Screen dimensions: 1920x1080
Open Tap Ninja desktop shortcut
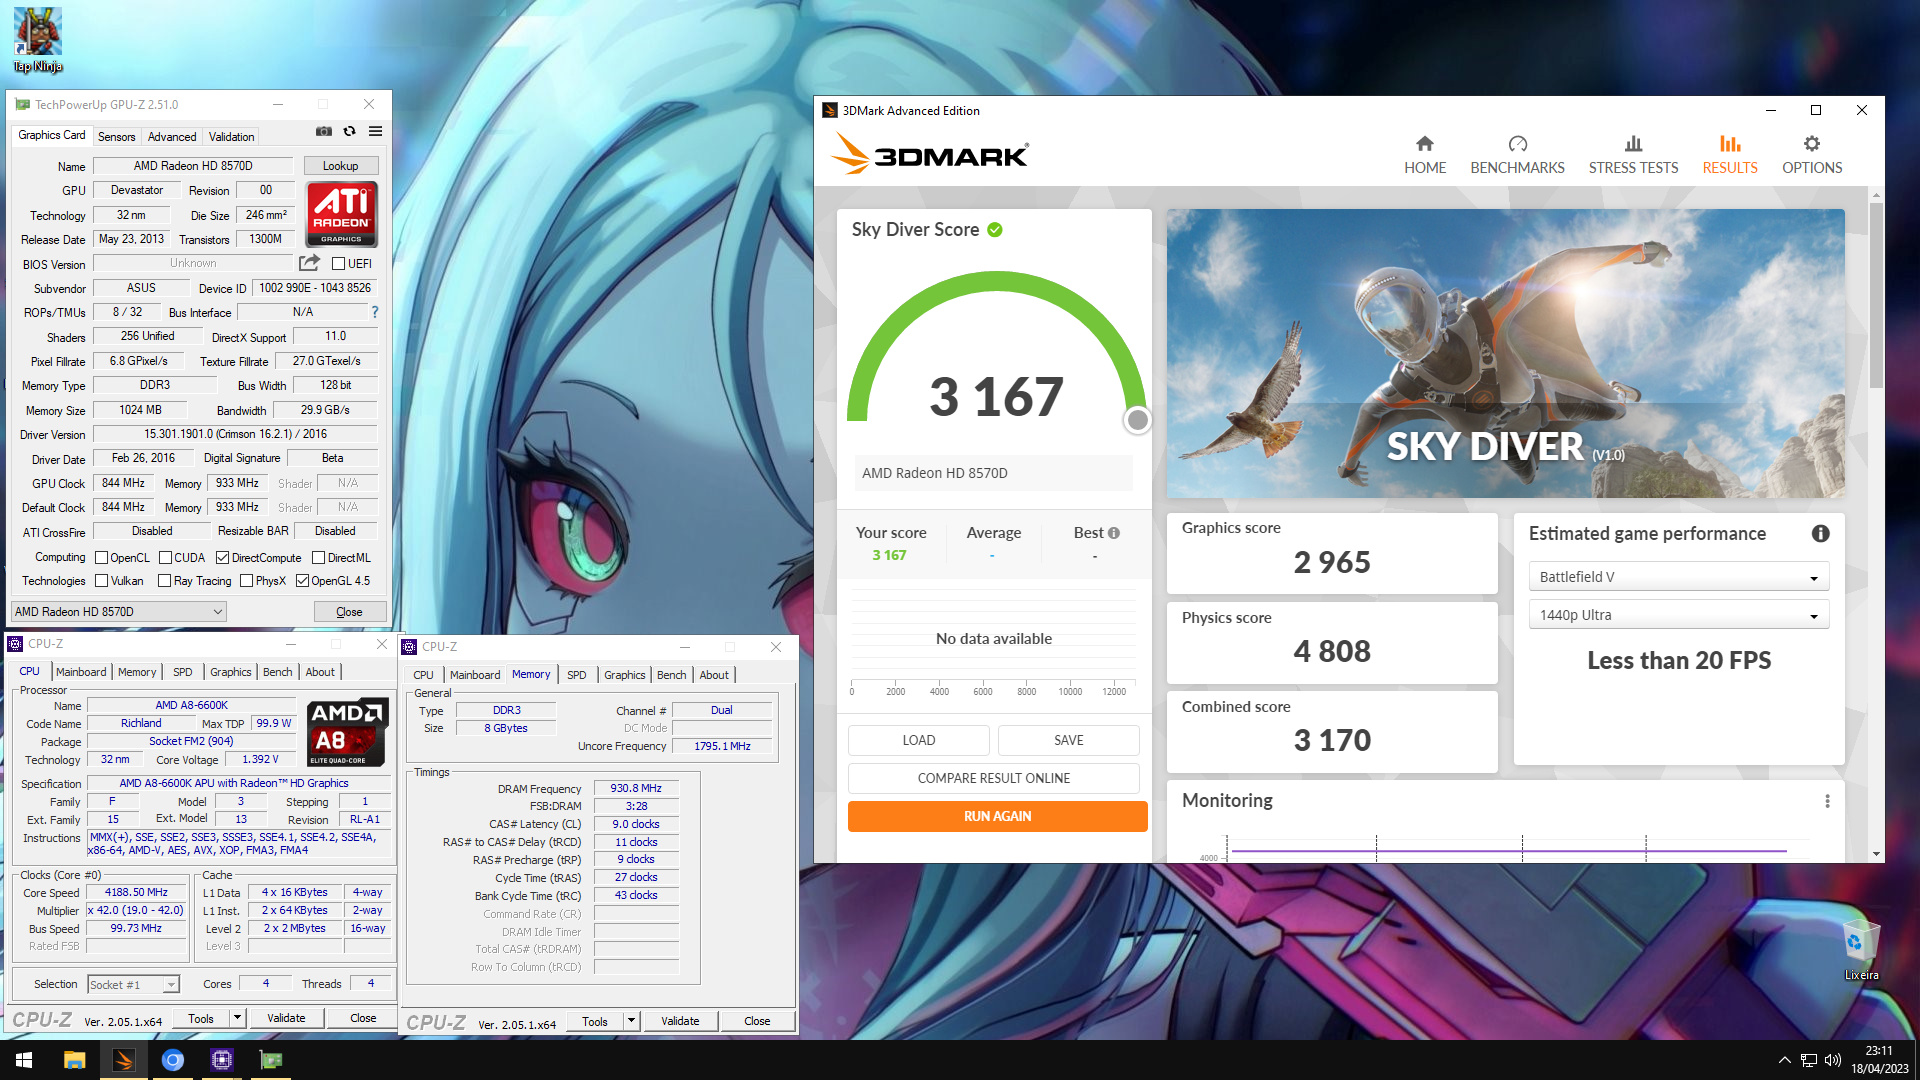38,40
